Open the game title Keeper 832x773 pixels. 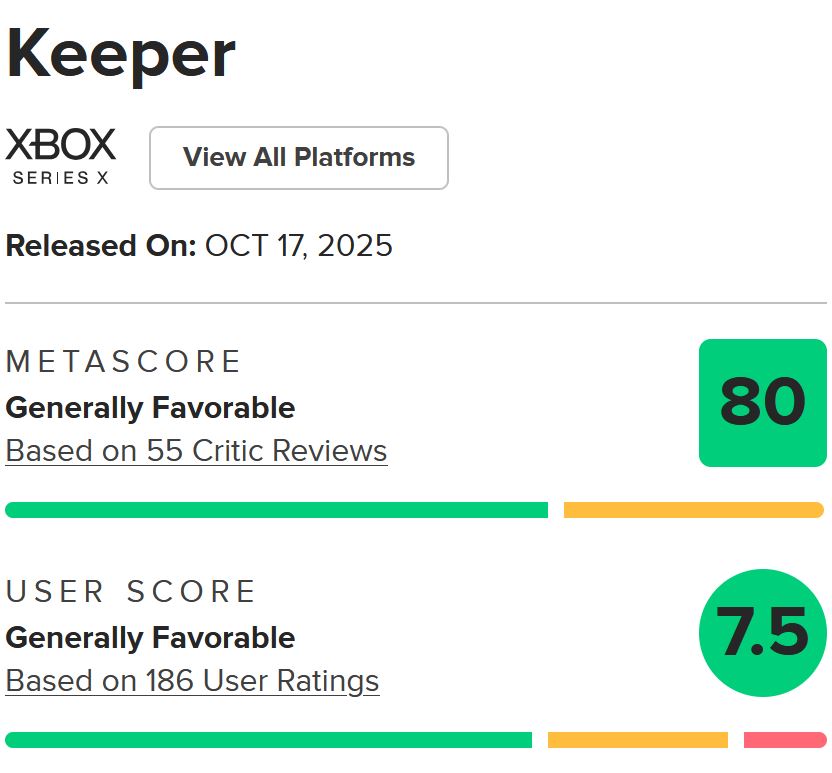tap(119, 52)
